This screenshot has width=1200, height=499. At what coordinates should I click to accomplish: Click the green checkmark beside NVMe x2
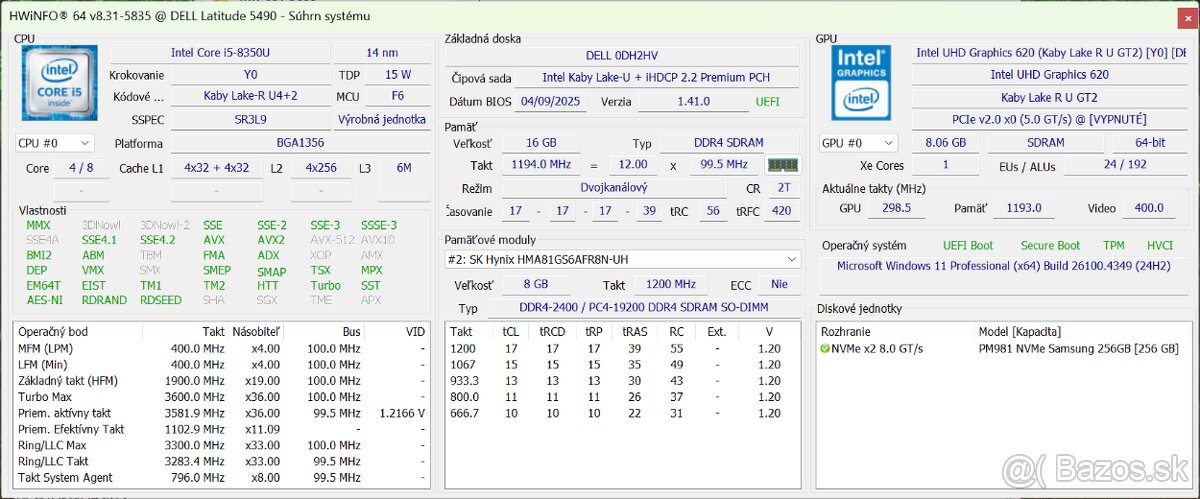click(x=825, y=348)
